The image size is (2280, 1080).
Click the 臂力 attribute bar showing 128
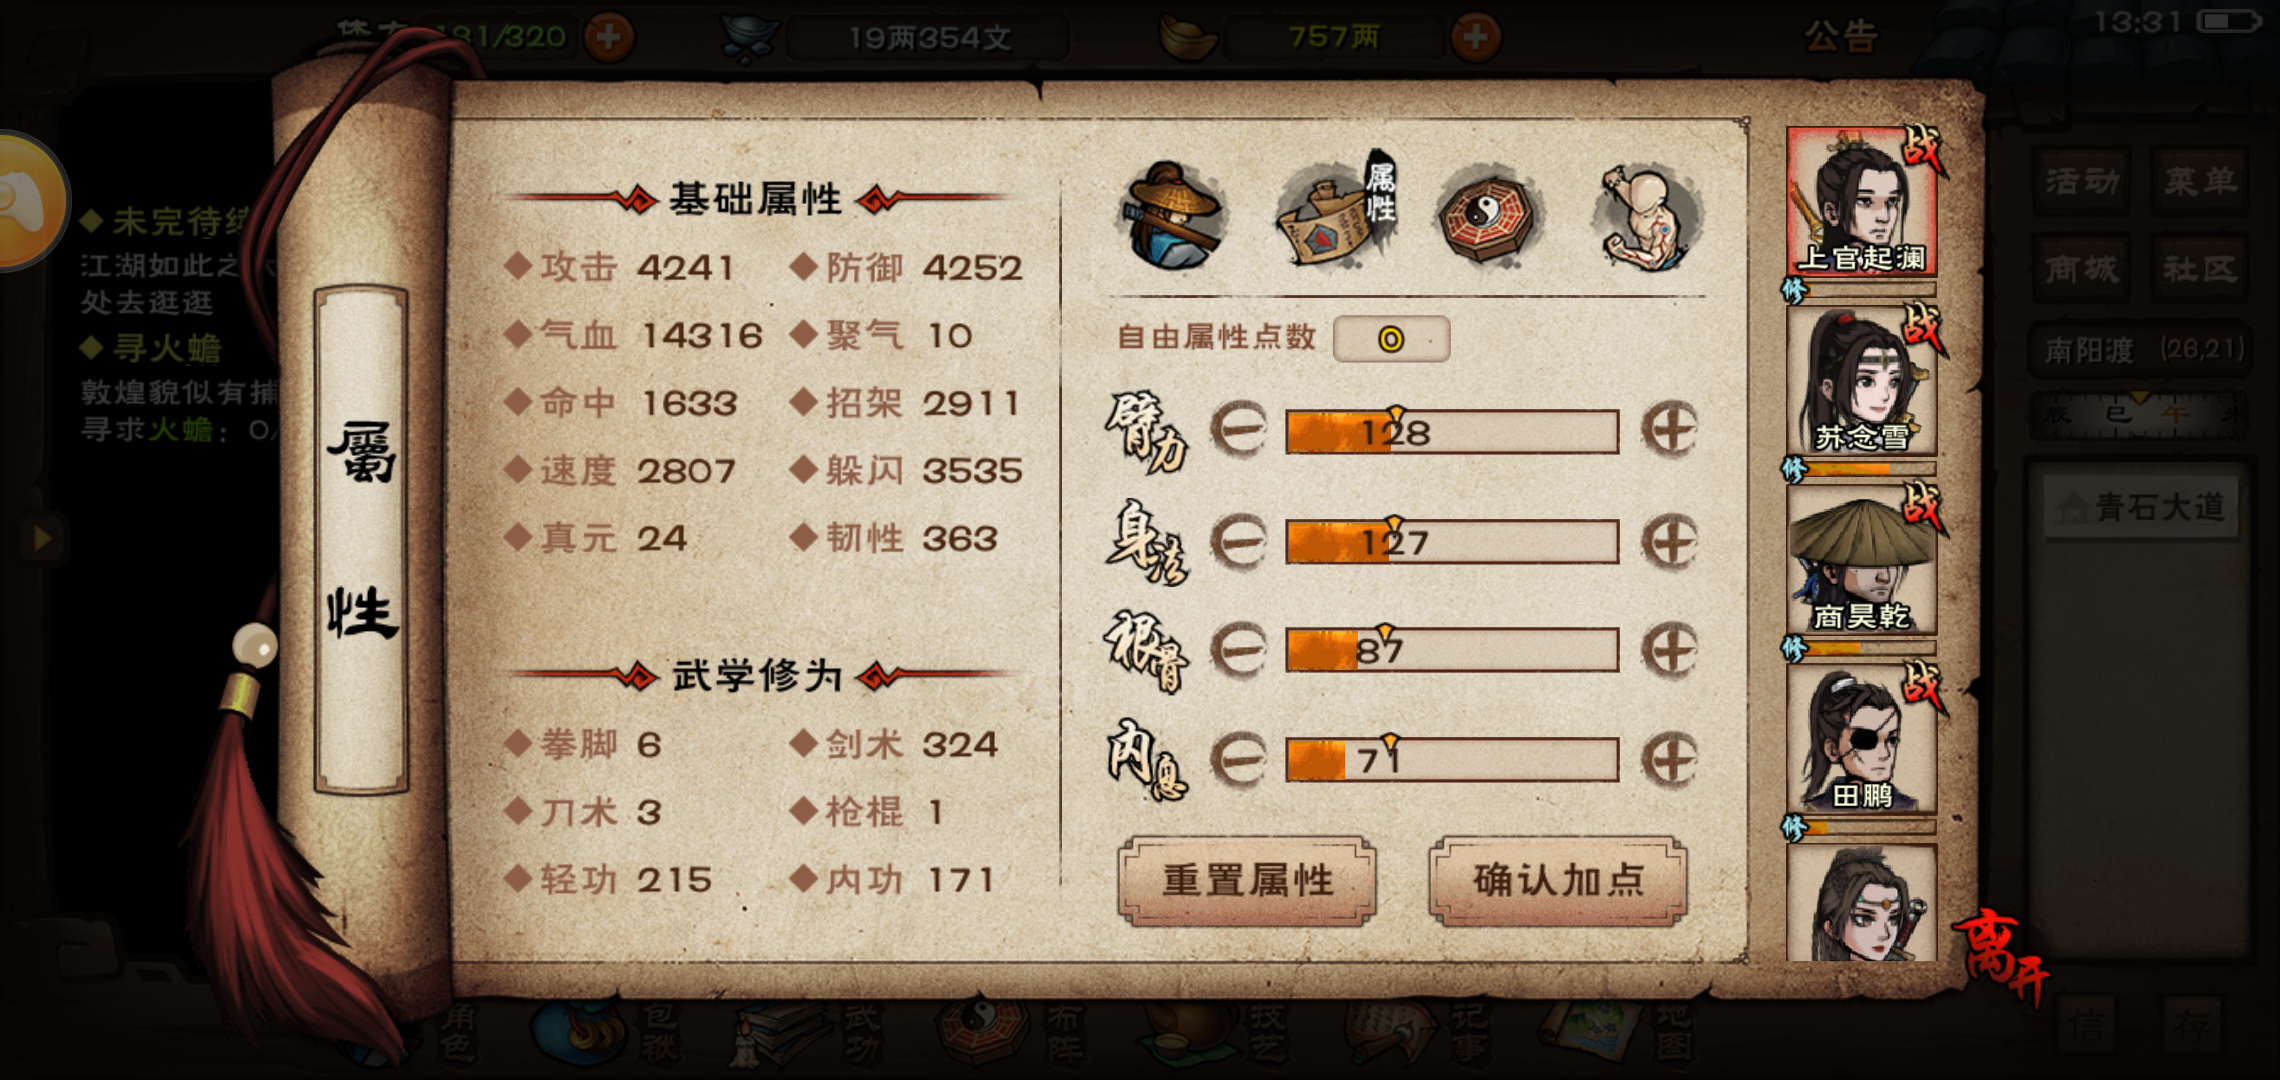(x=1452, y=432)
